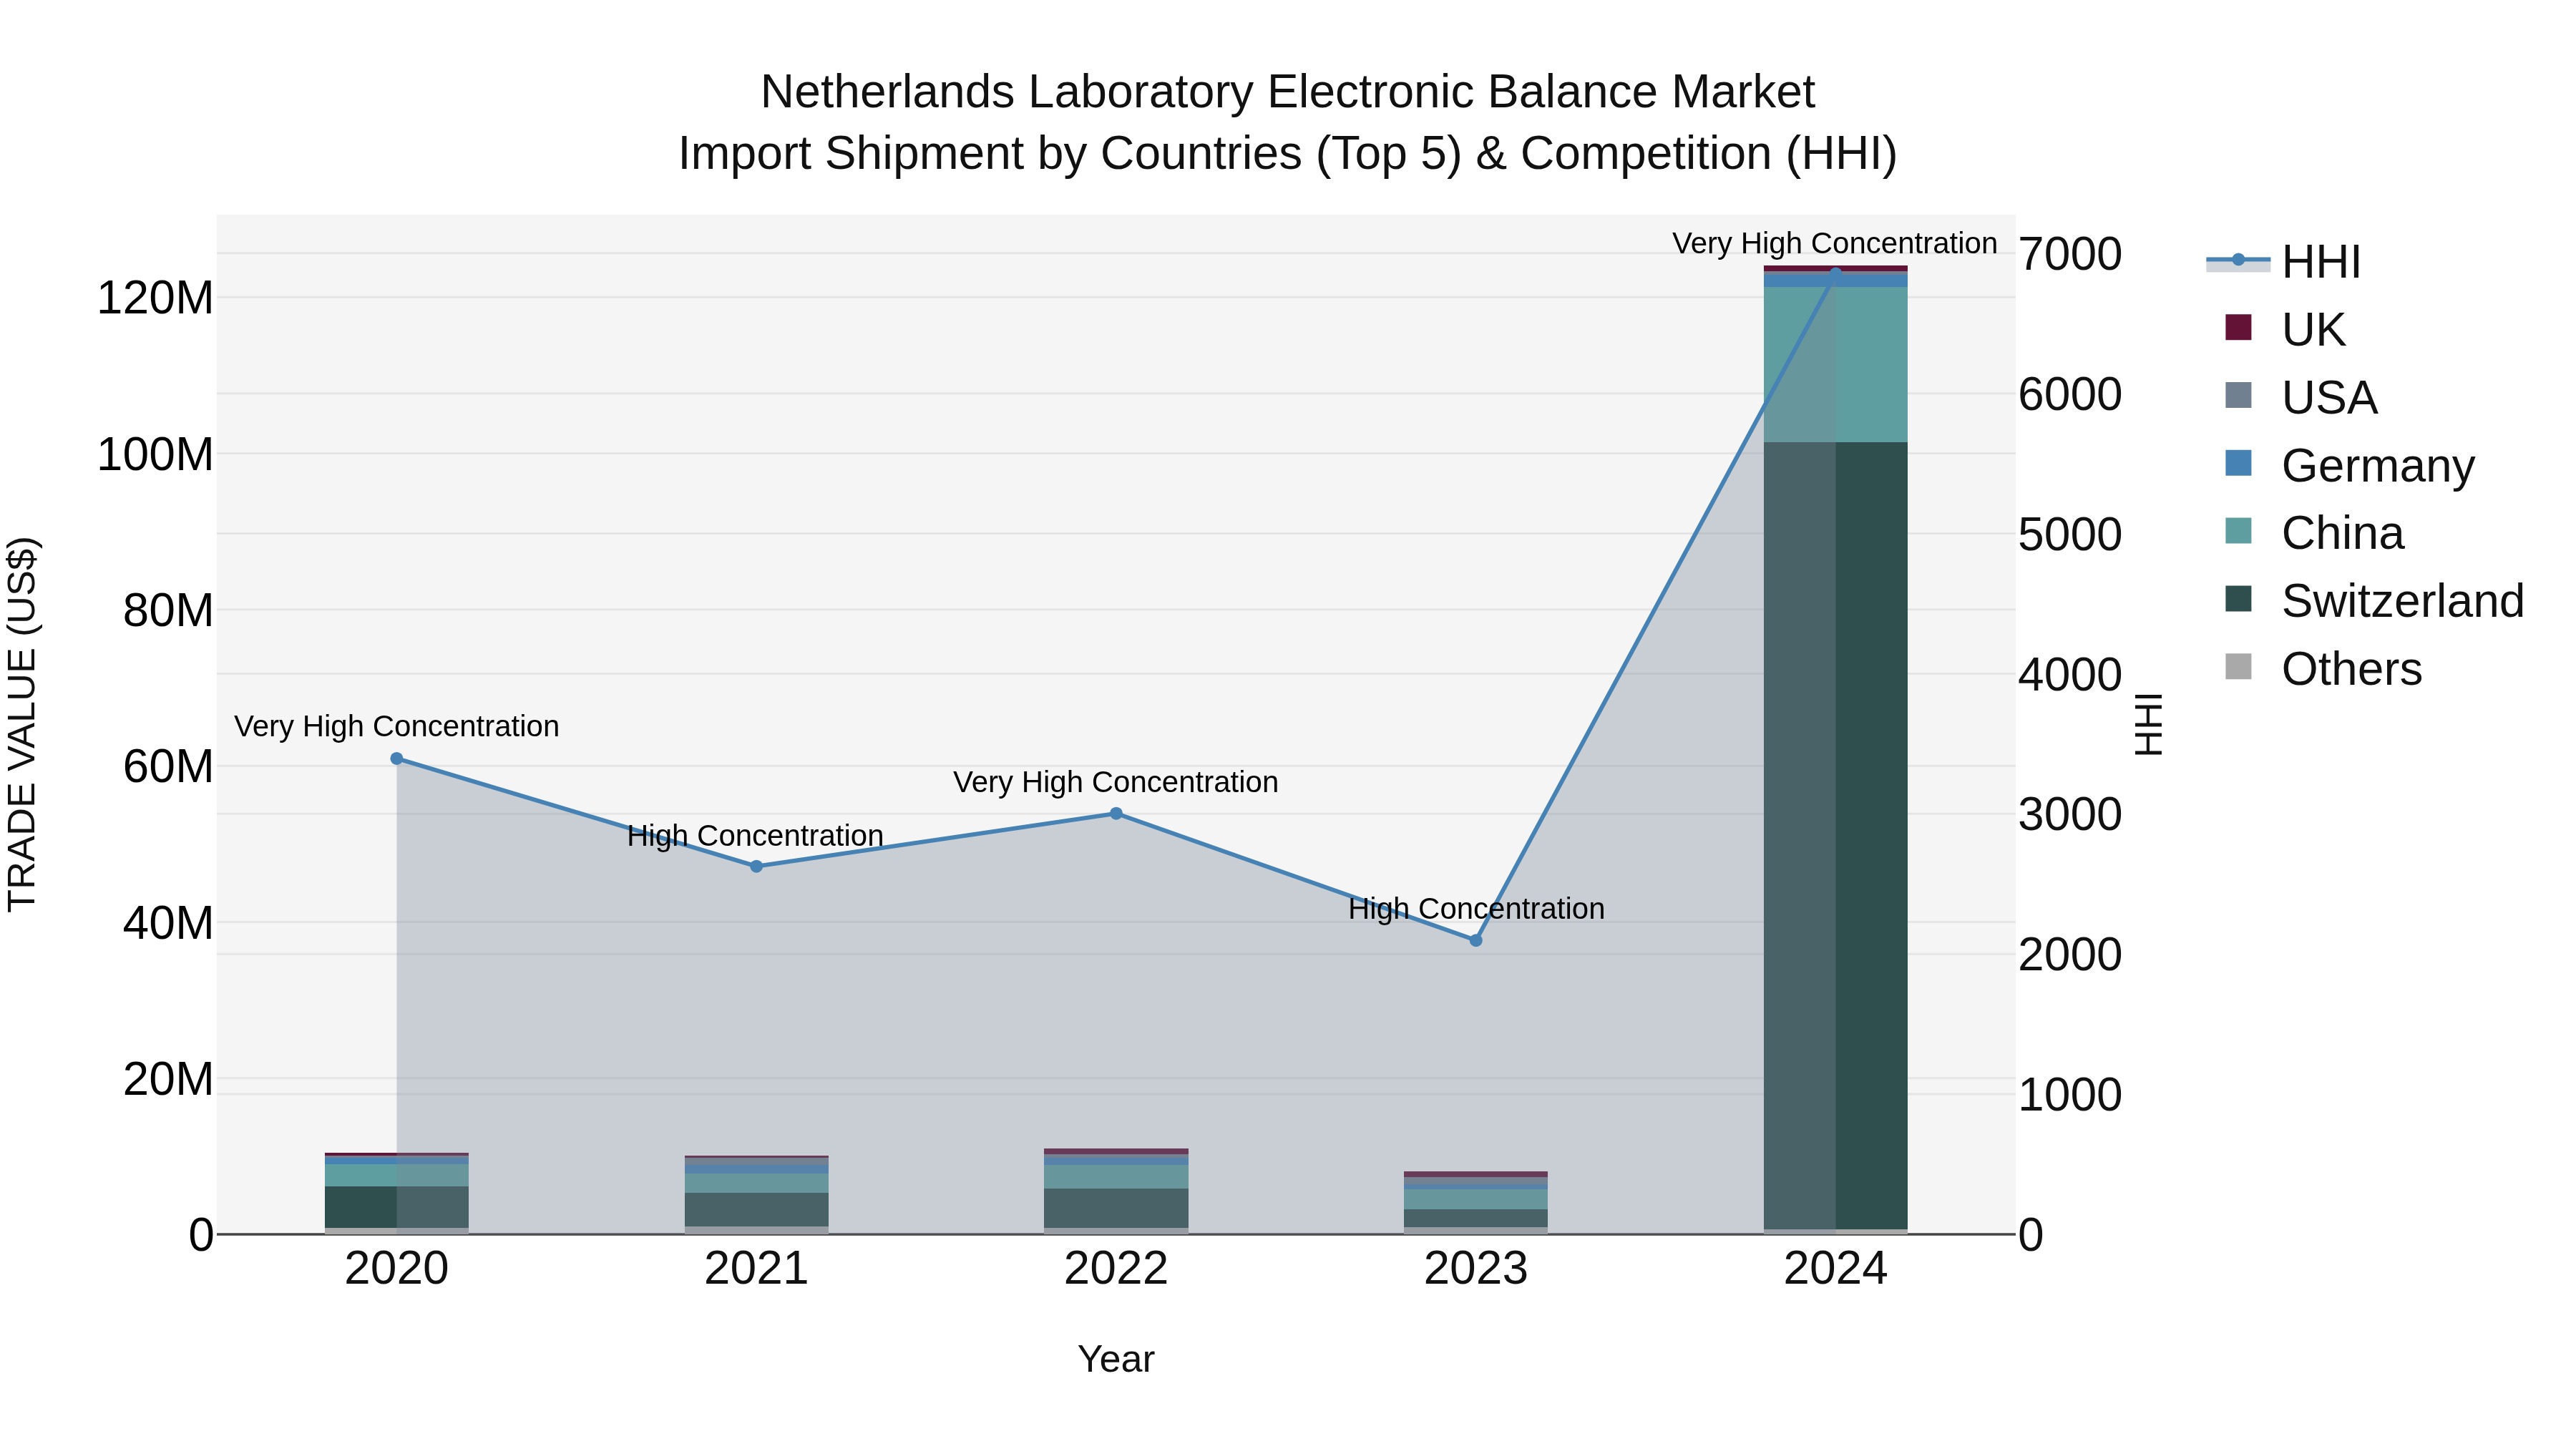Click the 2021 'High Concentration' annotation

click(755, 836)
